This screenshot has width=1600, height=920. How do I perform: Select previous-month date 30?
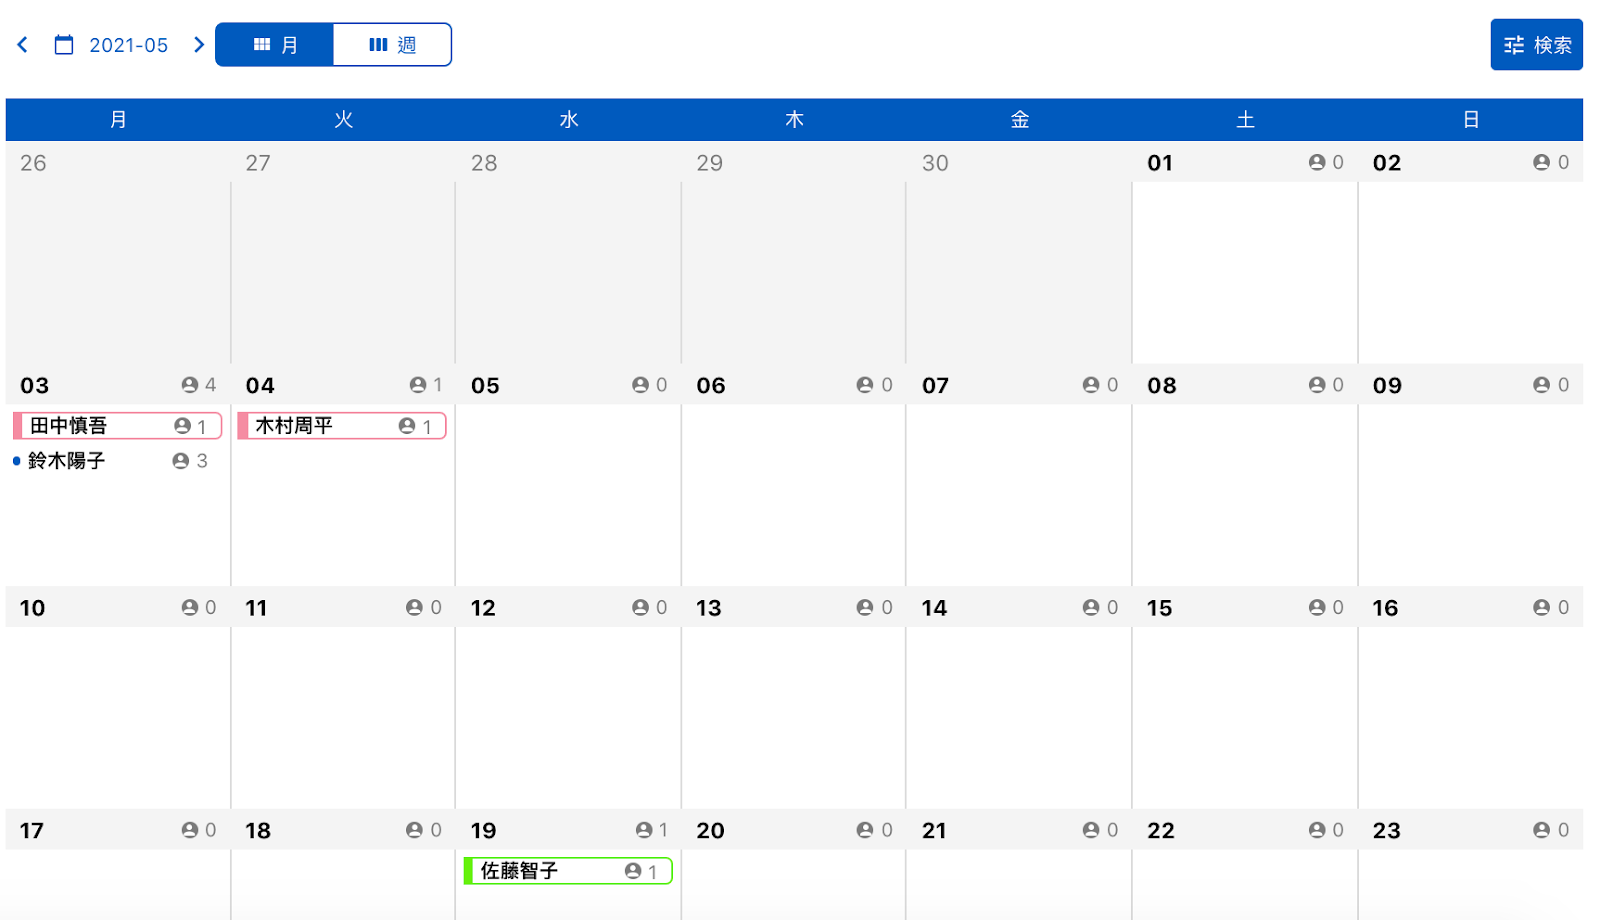tap(935, 163)
